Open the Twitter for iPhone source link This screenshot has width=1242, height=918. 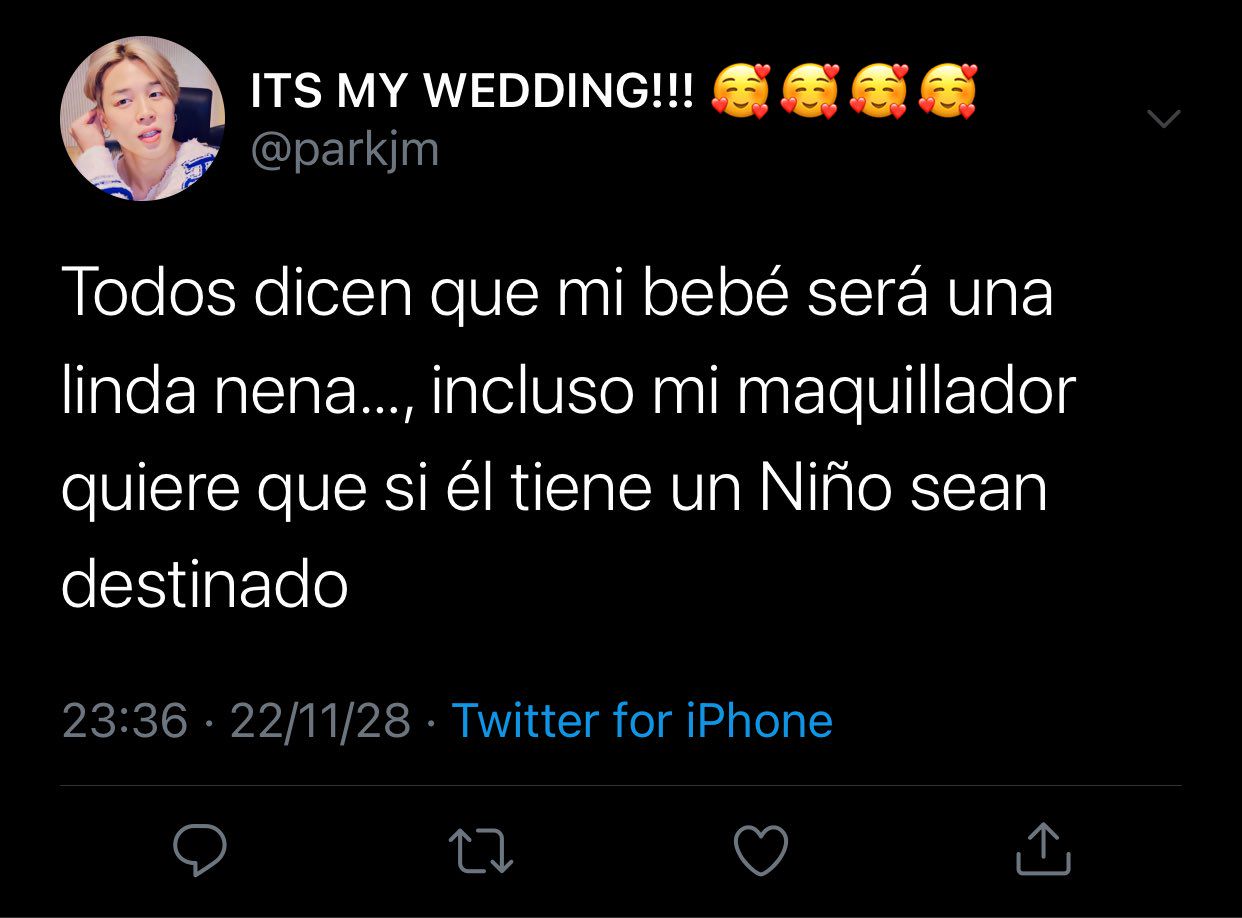pos(642,720)
